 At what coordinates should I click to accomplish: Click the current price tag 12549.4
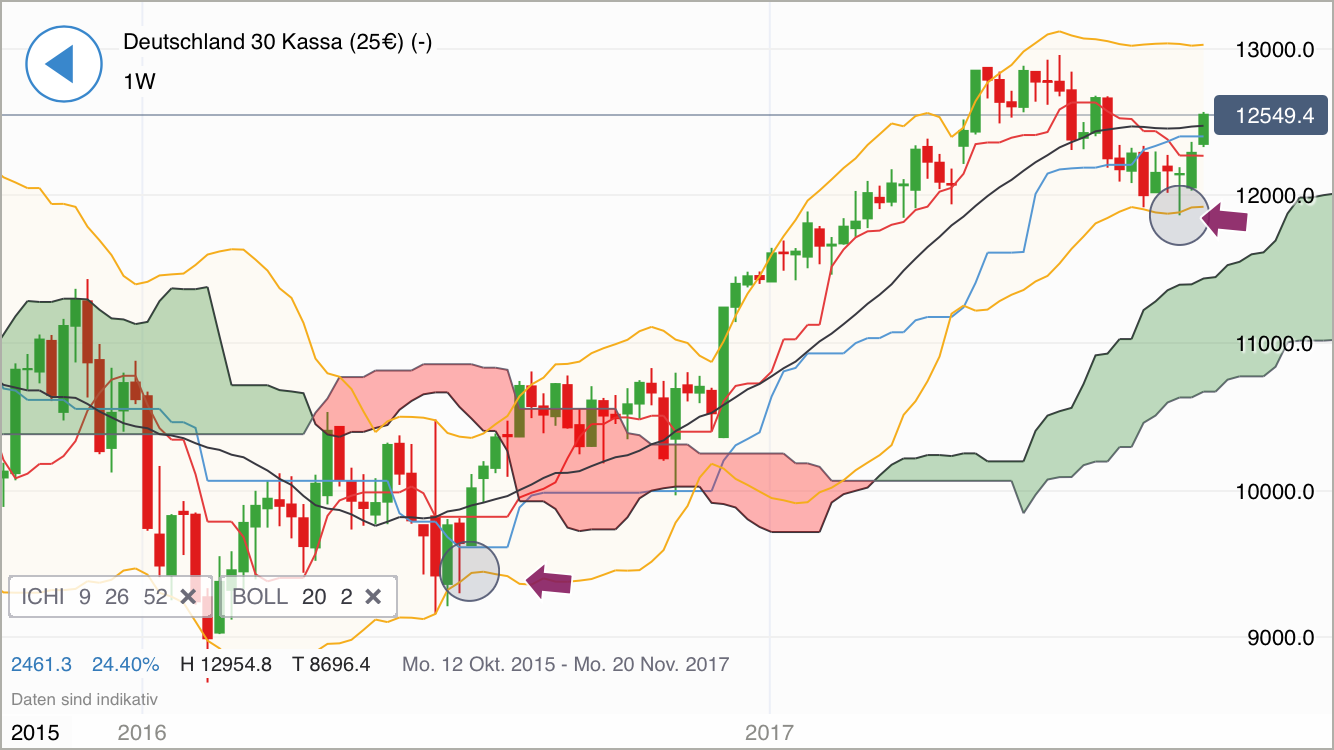1271,116
